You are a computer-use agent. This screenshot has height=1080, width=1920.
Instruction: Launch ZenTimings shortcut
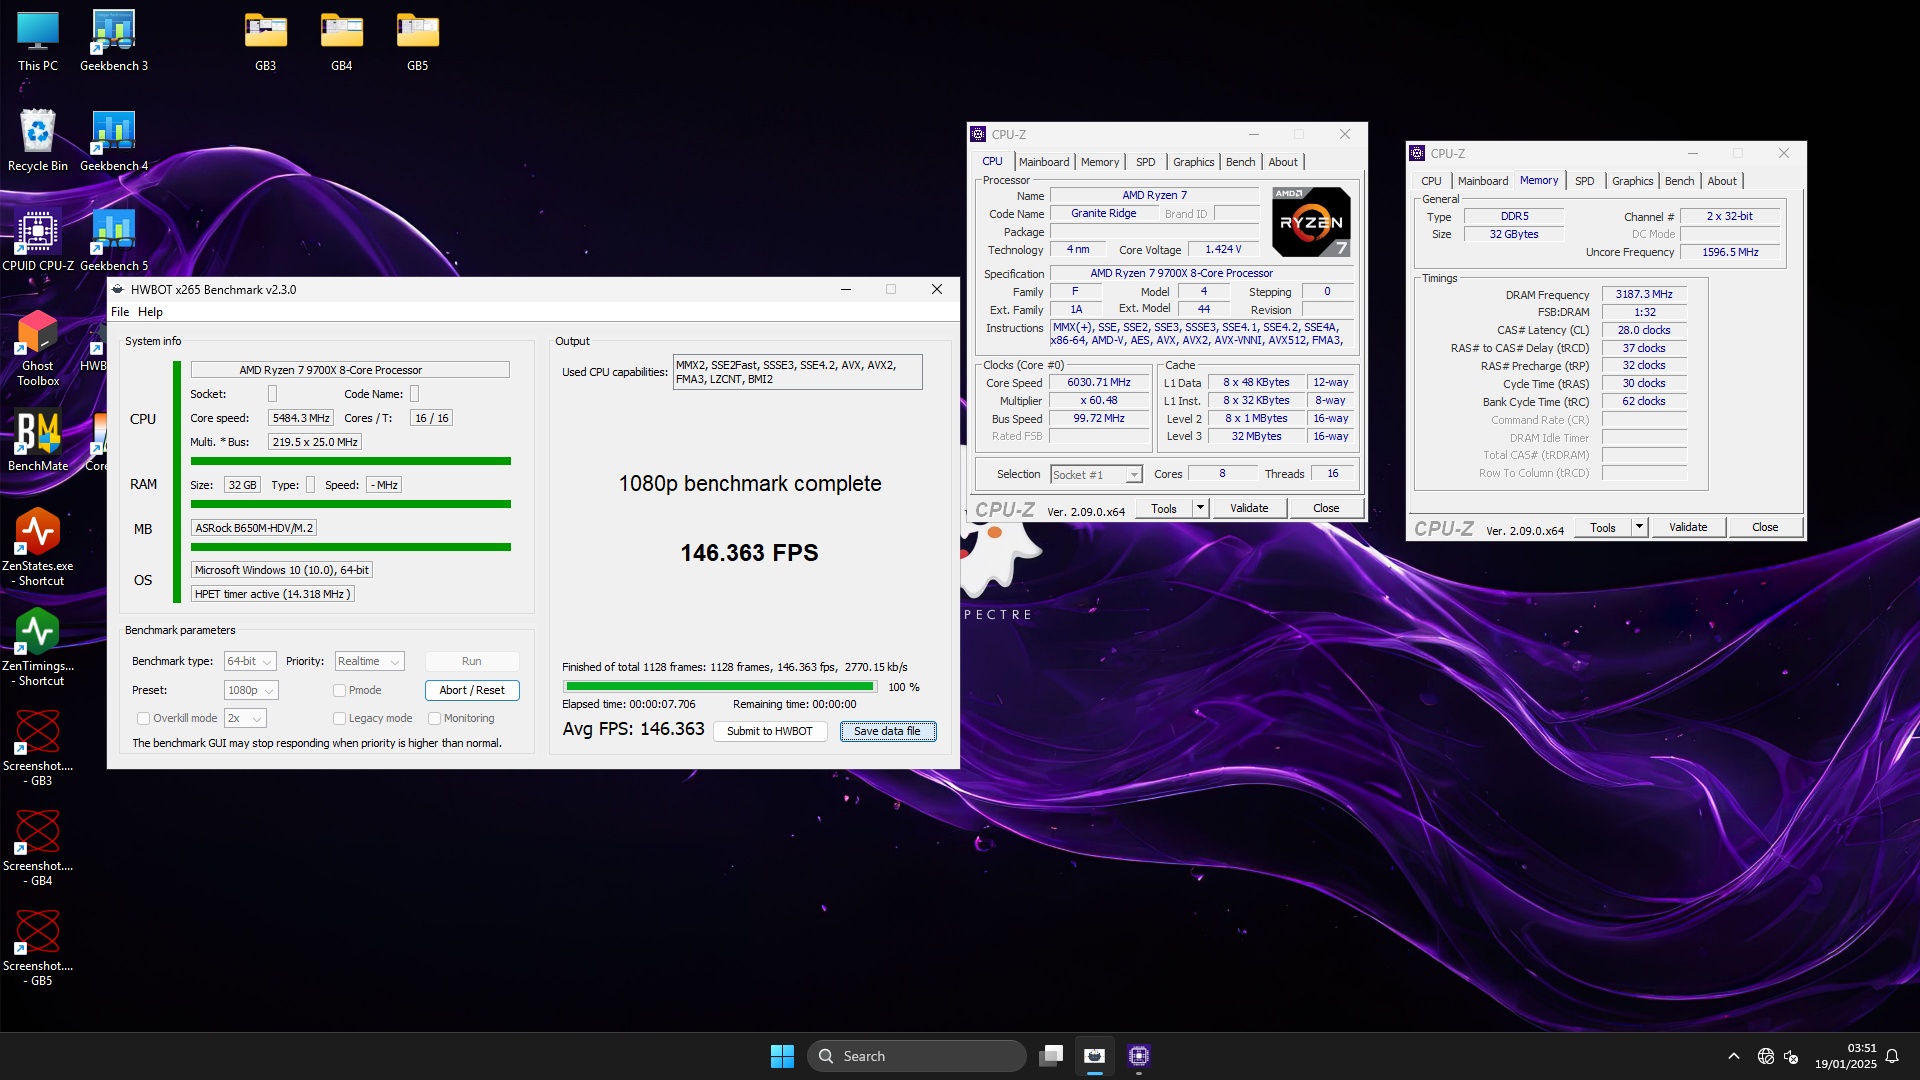point(38,647)
